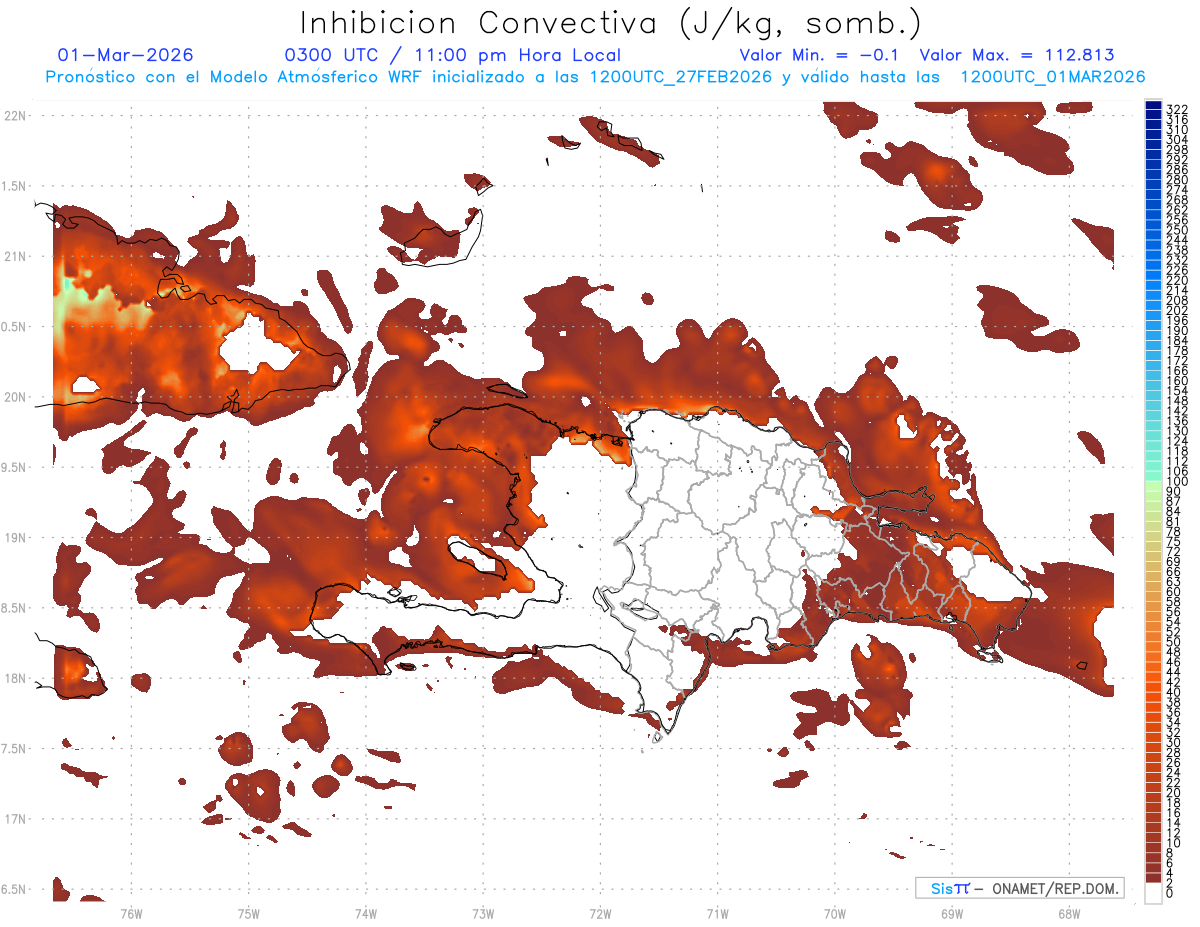Click the 69W longitude label

click(951, 913)
